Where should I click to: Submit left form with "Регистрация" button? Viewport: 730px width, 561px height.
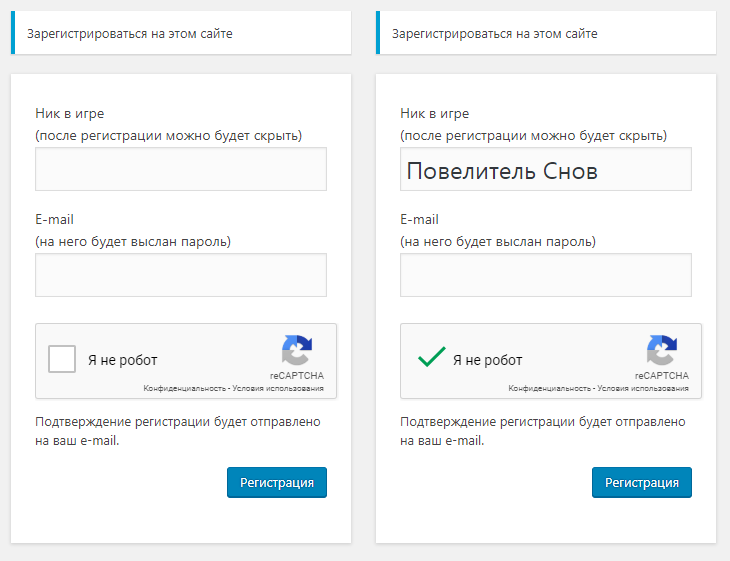point(277,482)
